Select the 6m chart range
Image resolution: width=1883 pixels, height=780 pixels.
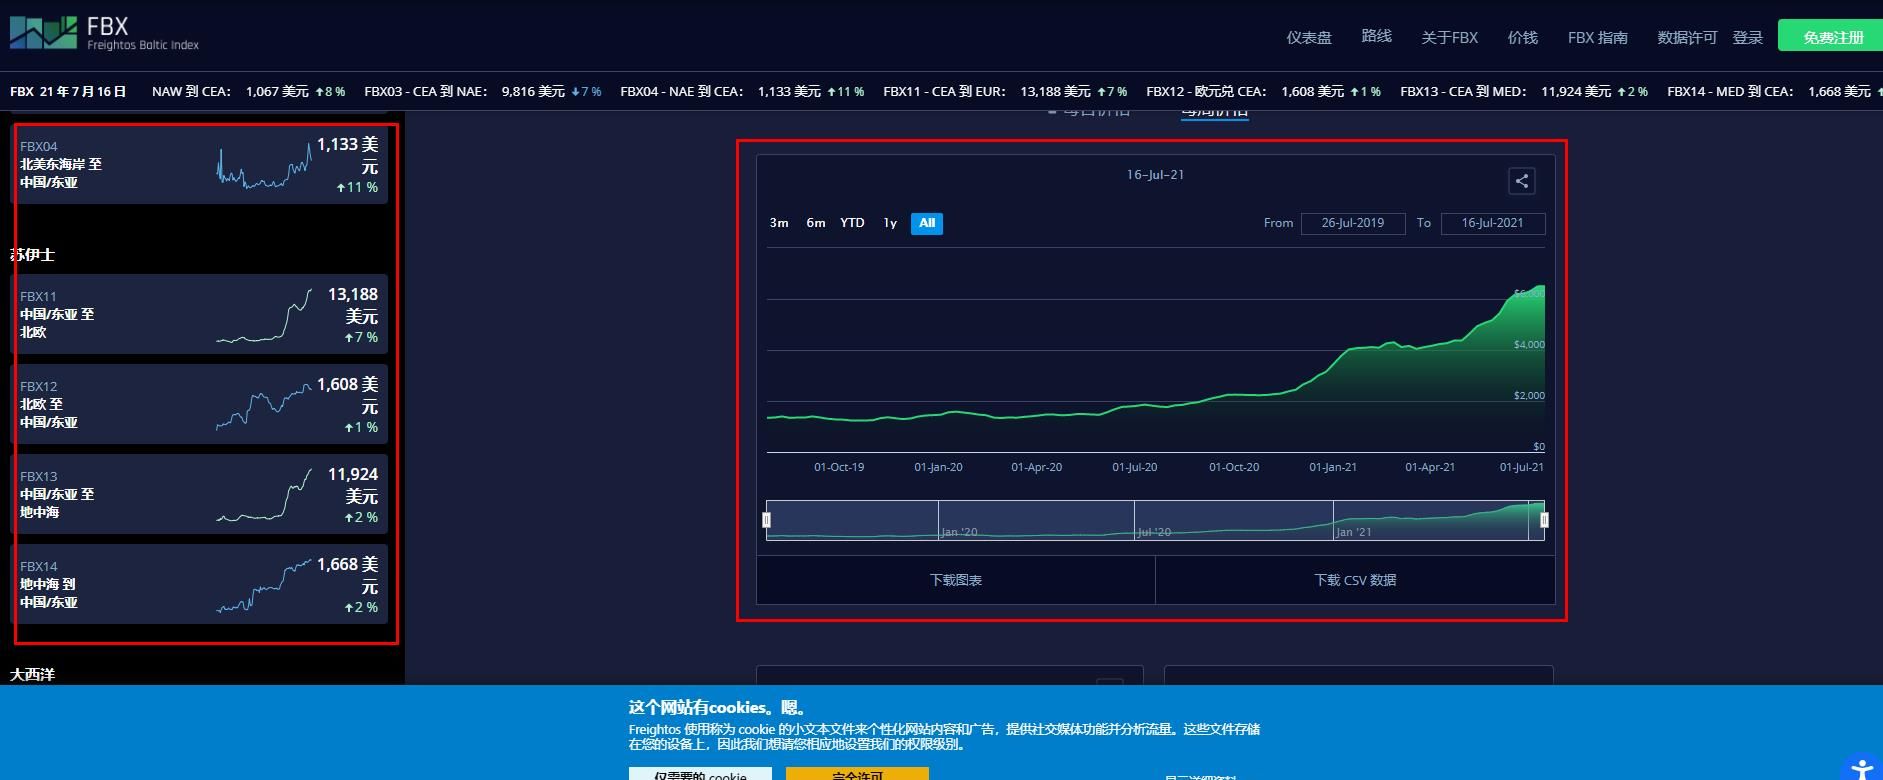816,223
